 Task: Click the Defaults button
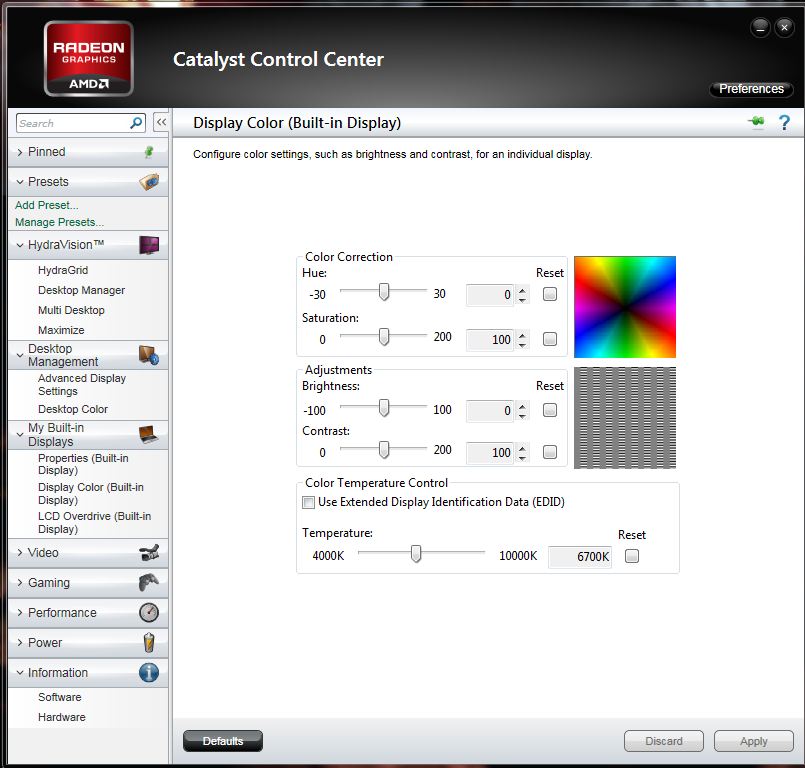coord(223,741)
